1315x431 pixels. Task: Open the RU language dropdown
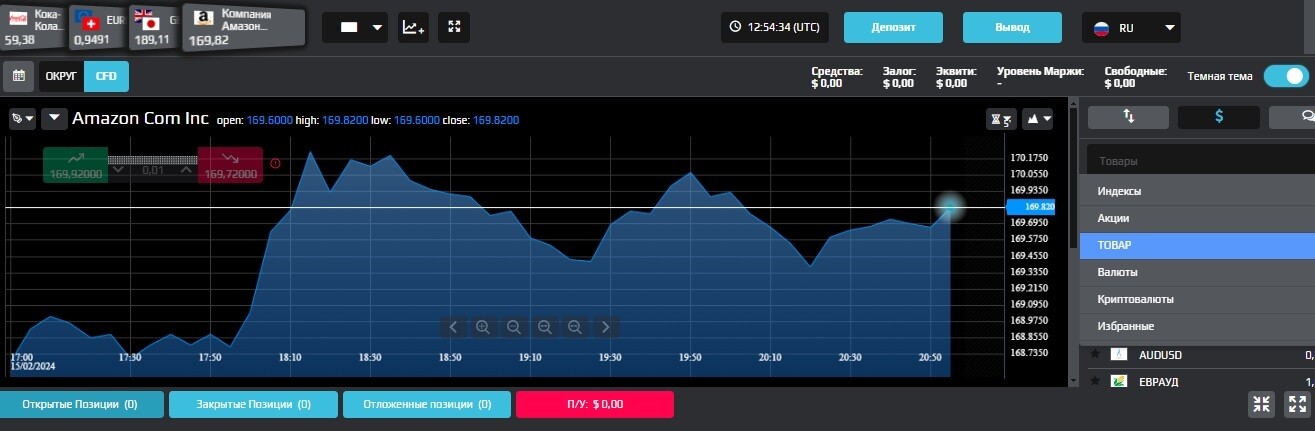pos(1131,28)
